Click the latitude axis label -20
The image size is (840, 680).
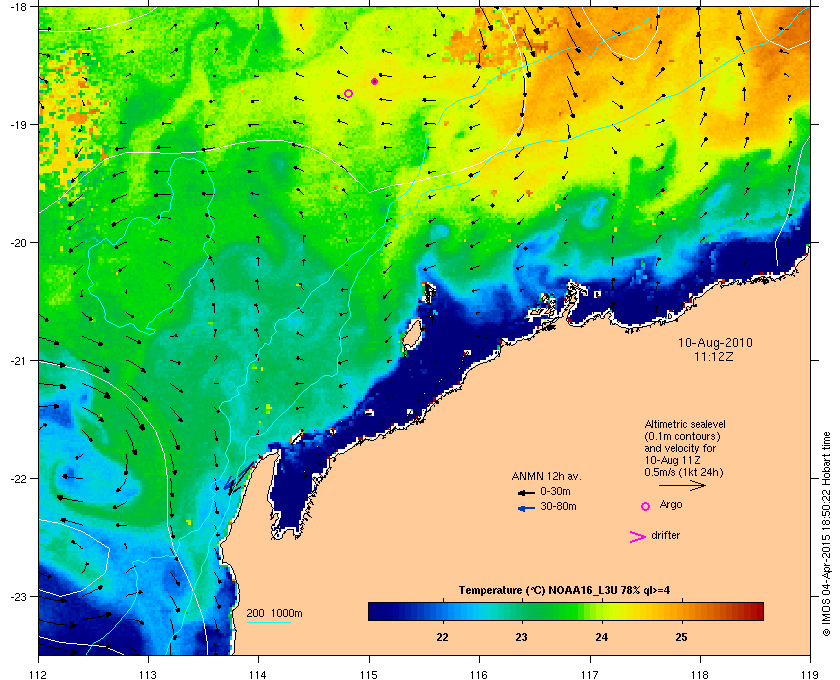coord(19,243)
